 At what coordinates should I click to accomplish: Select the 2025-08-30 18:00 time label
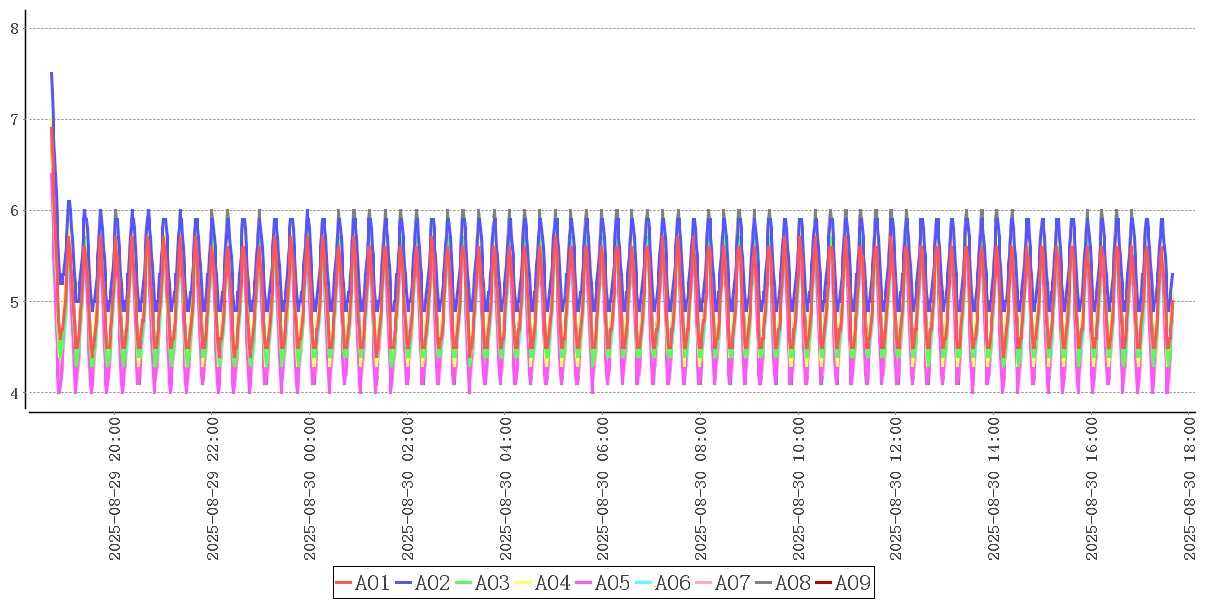tap(1191, 490)
